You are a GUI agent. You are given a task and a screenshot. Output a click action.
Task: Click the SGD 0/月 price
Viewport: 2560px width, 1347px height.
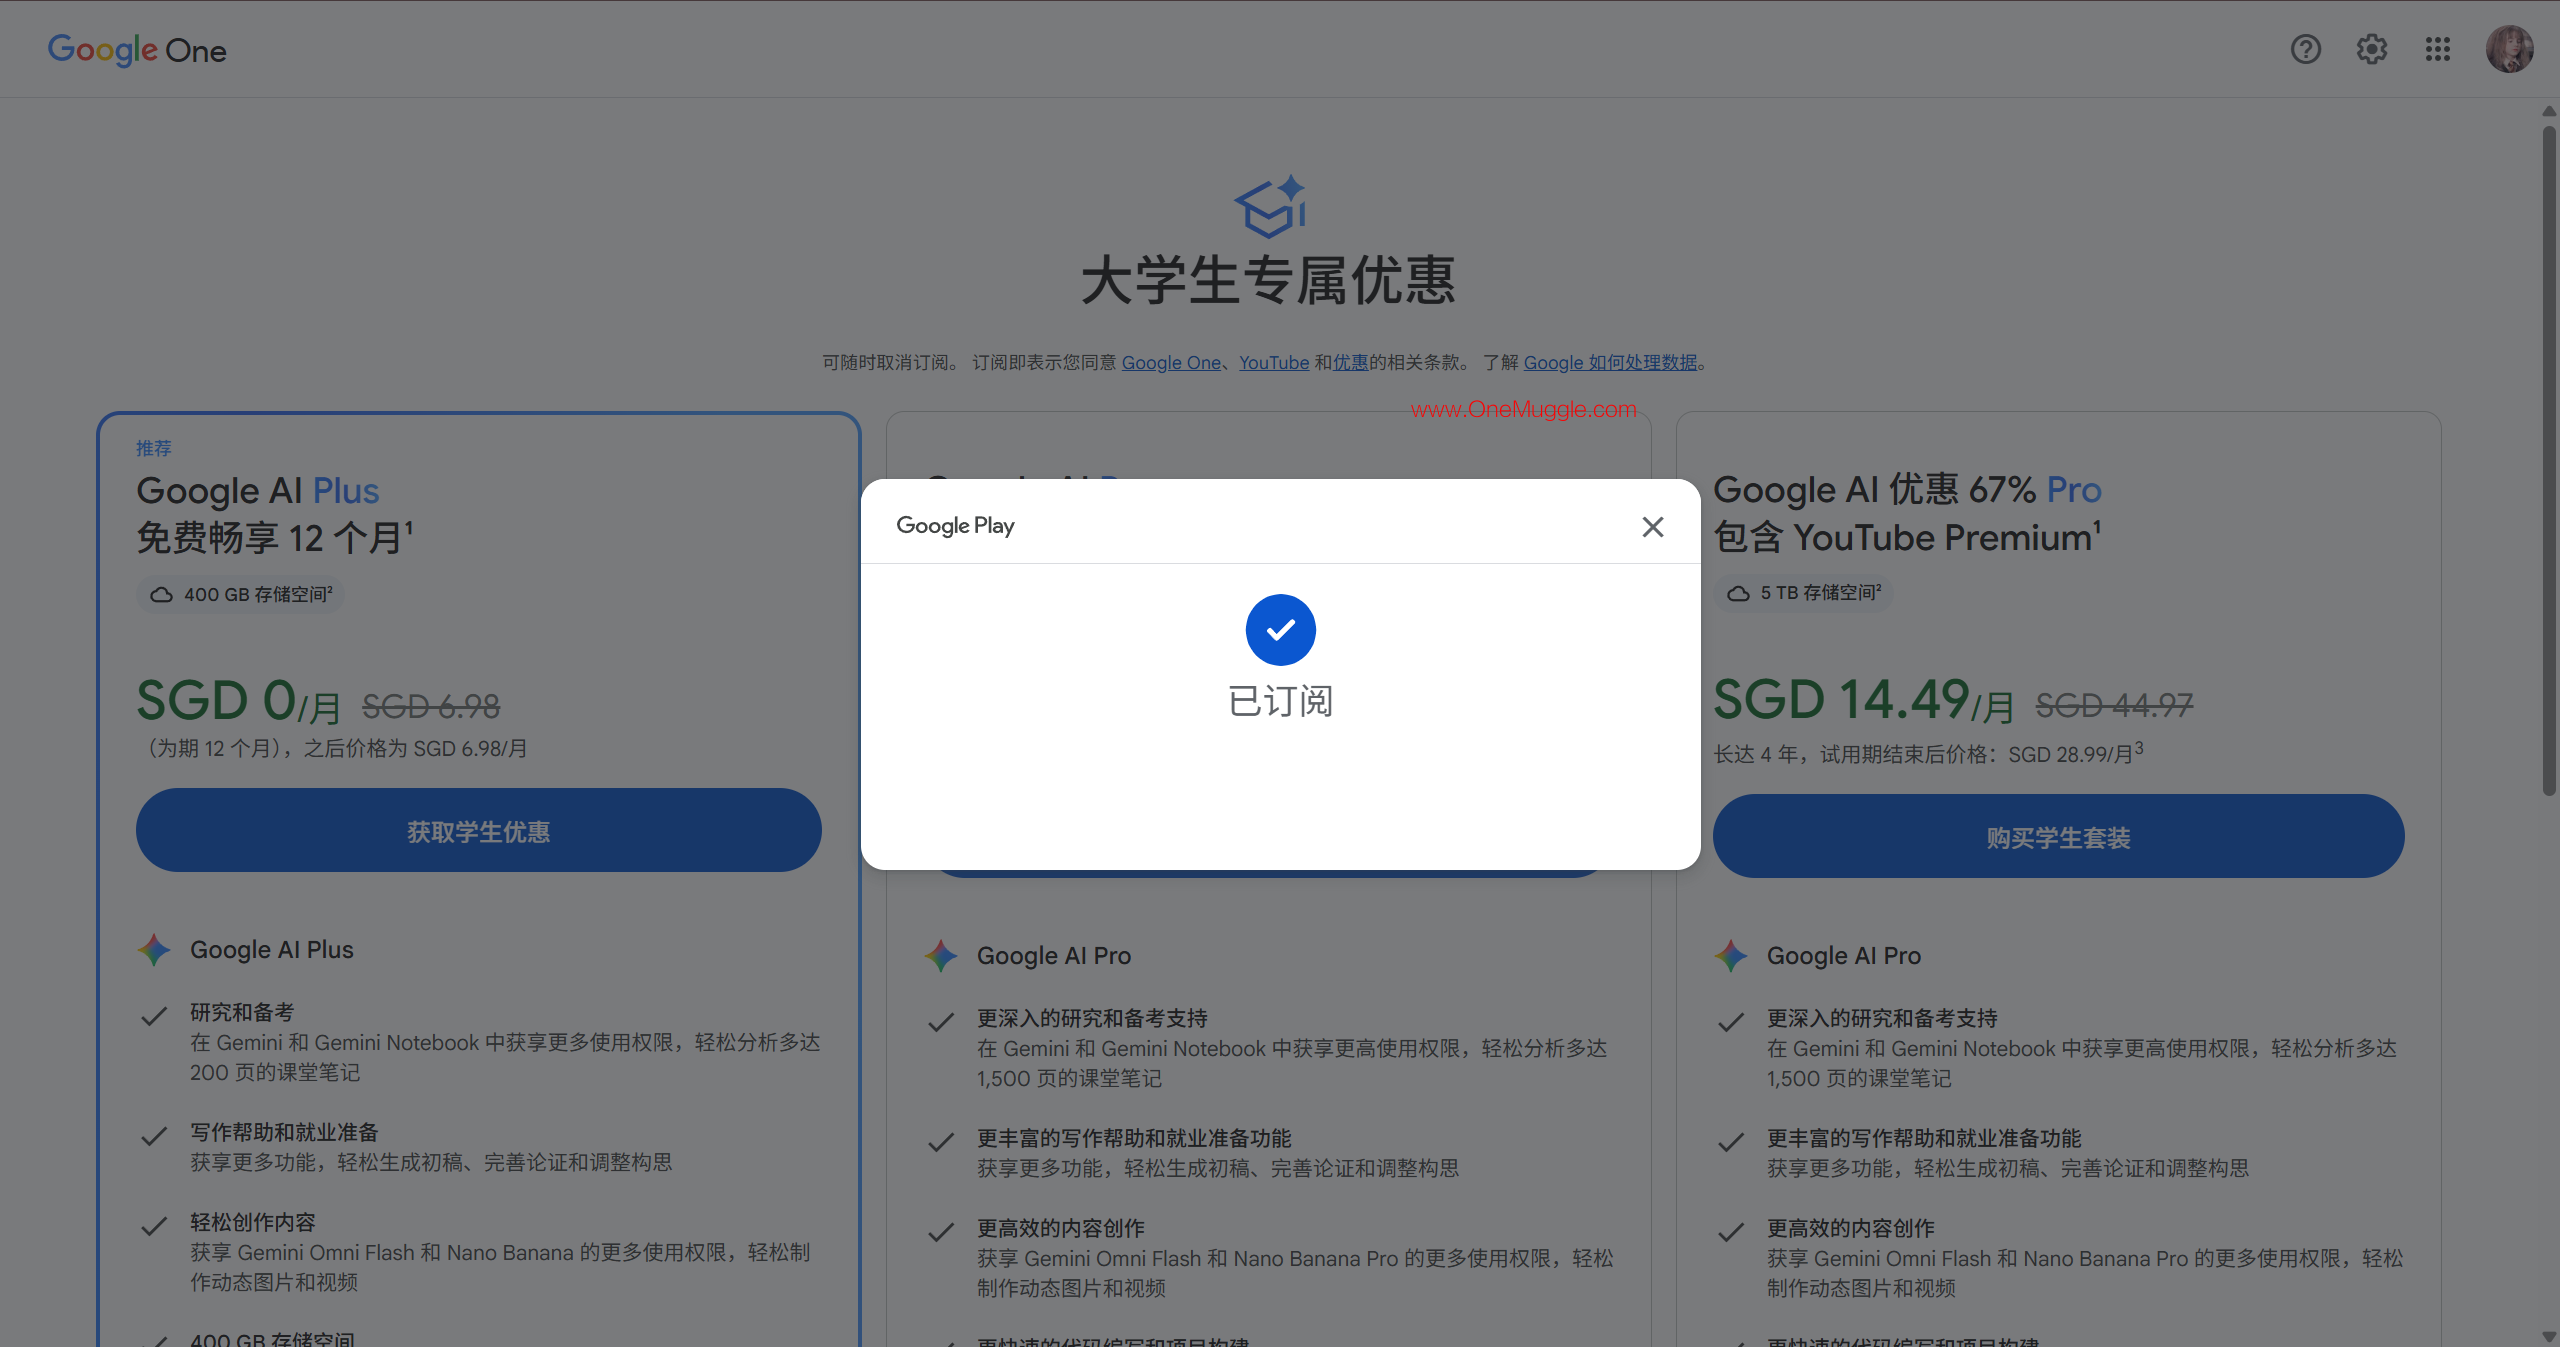pyautogui.click(x=239, y=702)
